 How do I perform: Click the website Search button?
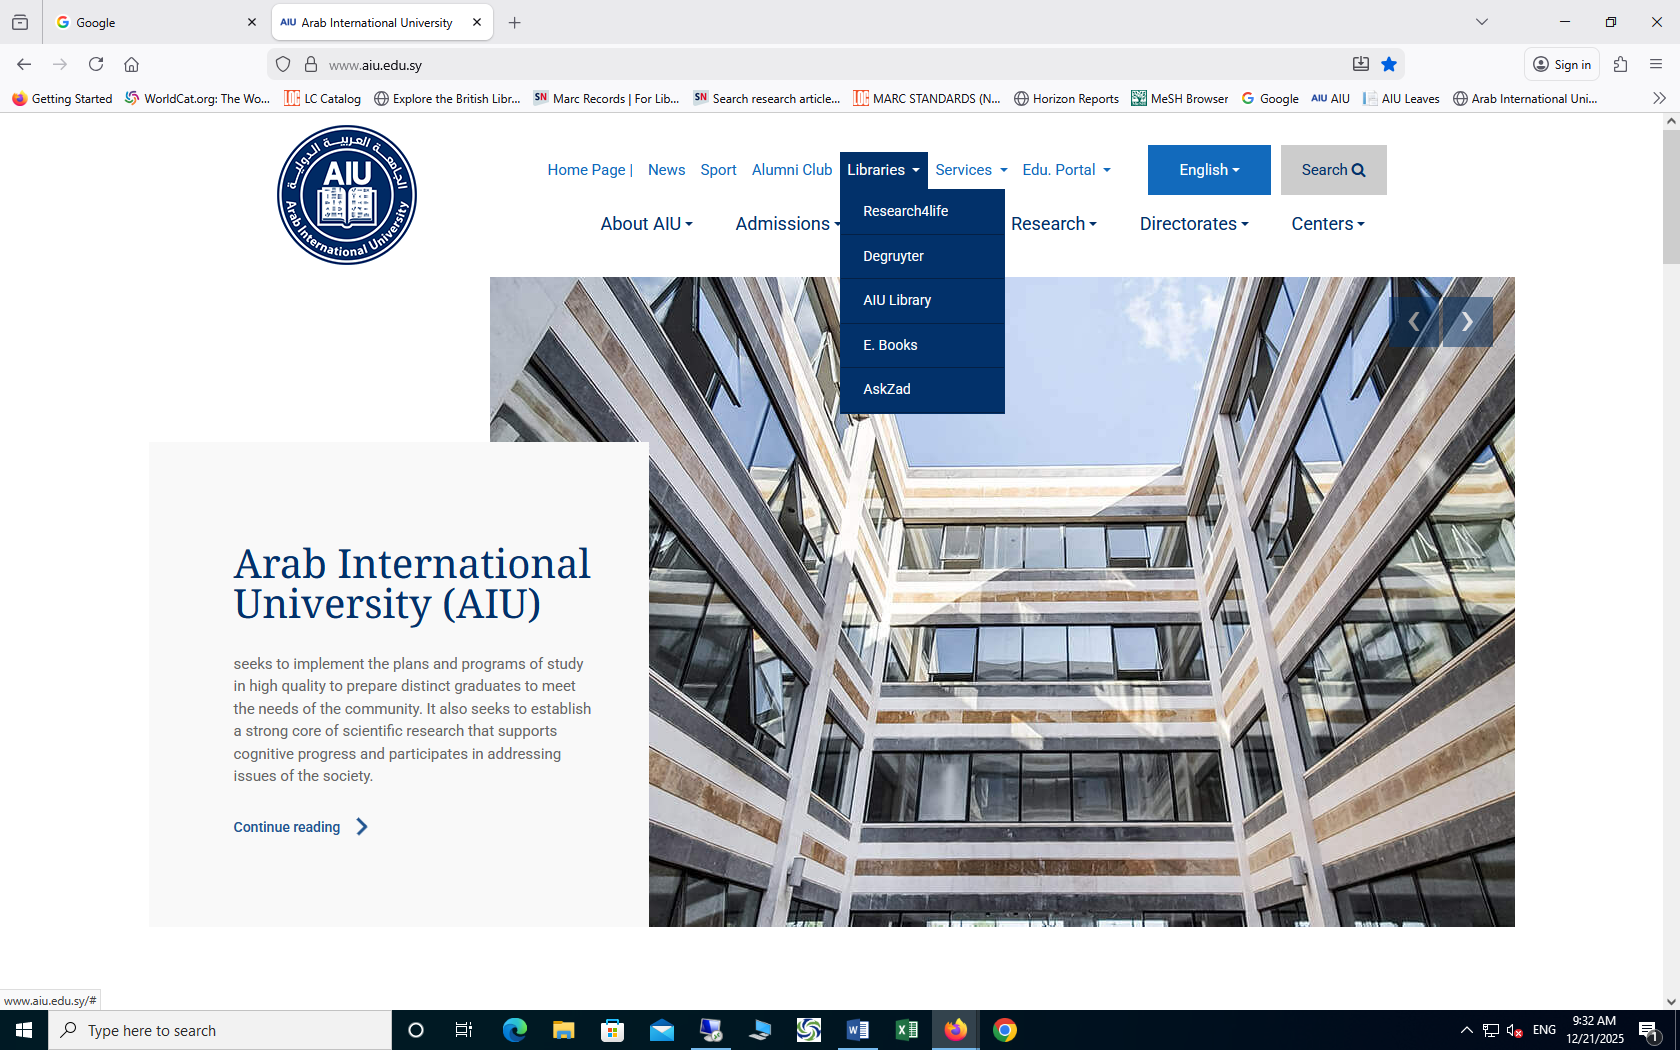tap(1333, 170)
